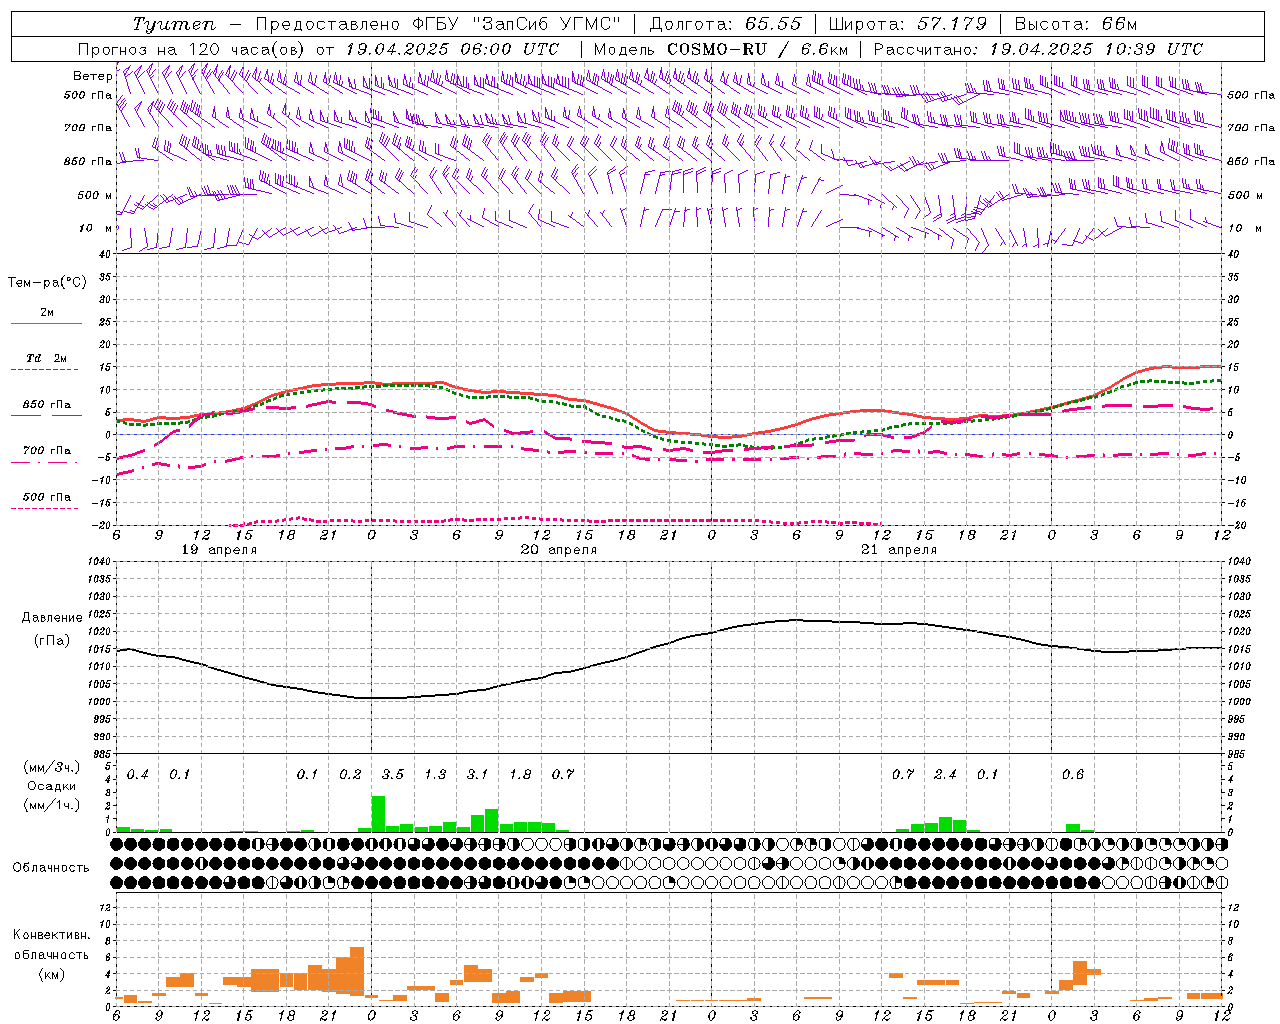This screenshot has height=1024, width=1280.
Task: Click the forecast start "19.04.2025 06:00 UTC"
Action: pyautogui.click(x=452, y=49)
